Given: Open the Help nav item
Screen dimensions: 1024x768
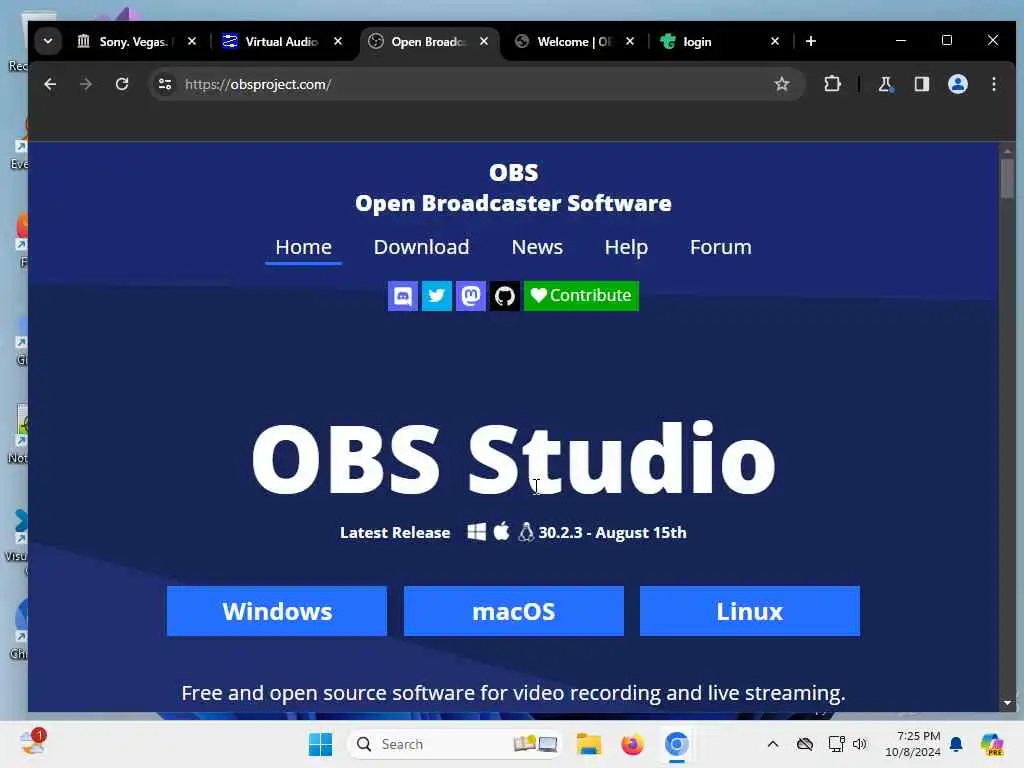Looking at the screenshot, I should [626, 248].
